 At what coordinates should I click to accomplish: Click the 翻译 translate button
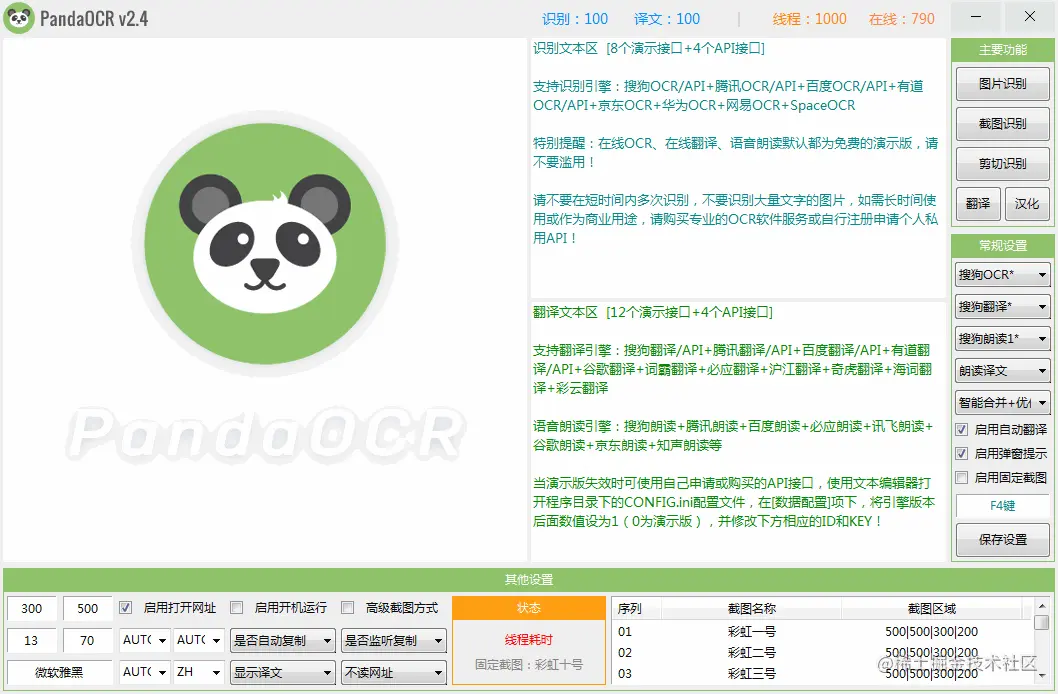(978, 204)
